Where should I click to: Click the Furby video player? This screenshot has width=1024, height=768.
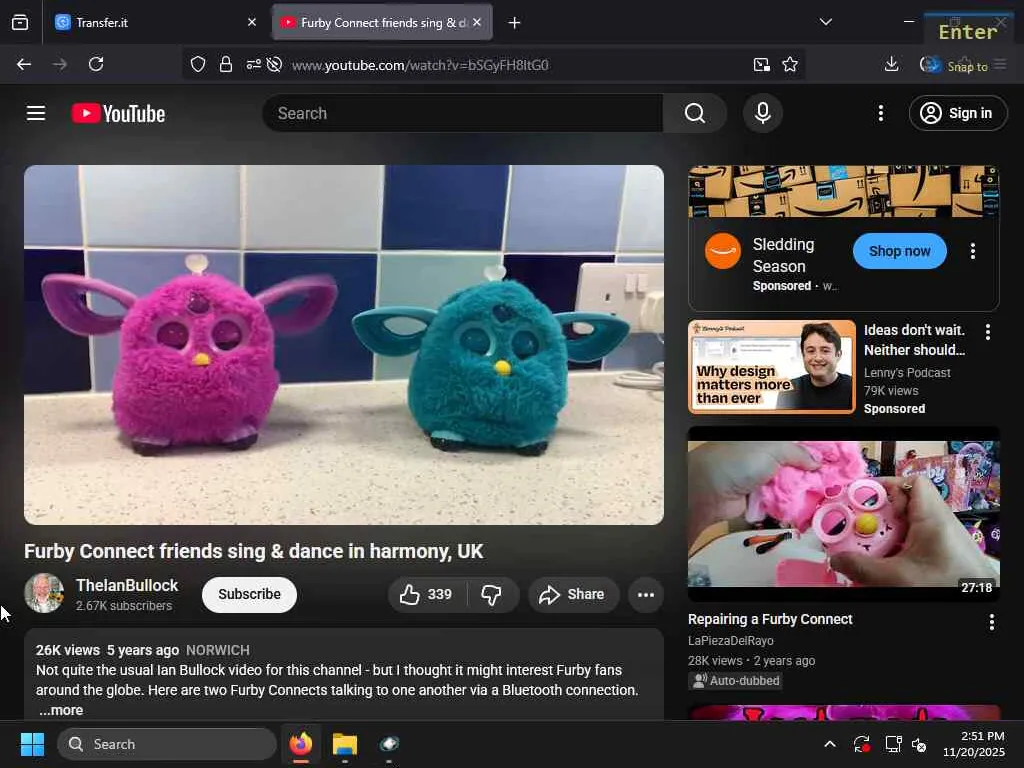click(x=344, y=345)
